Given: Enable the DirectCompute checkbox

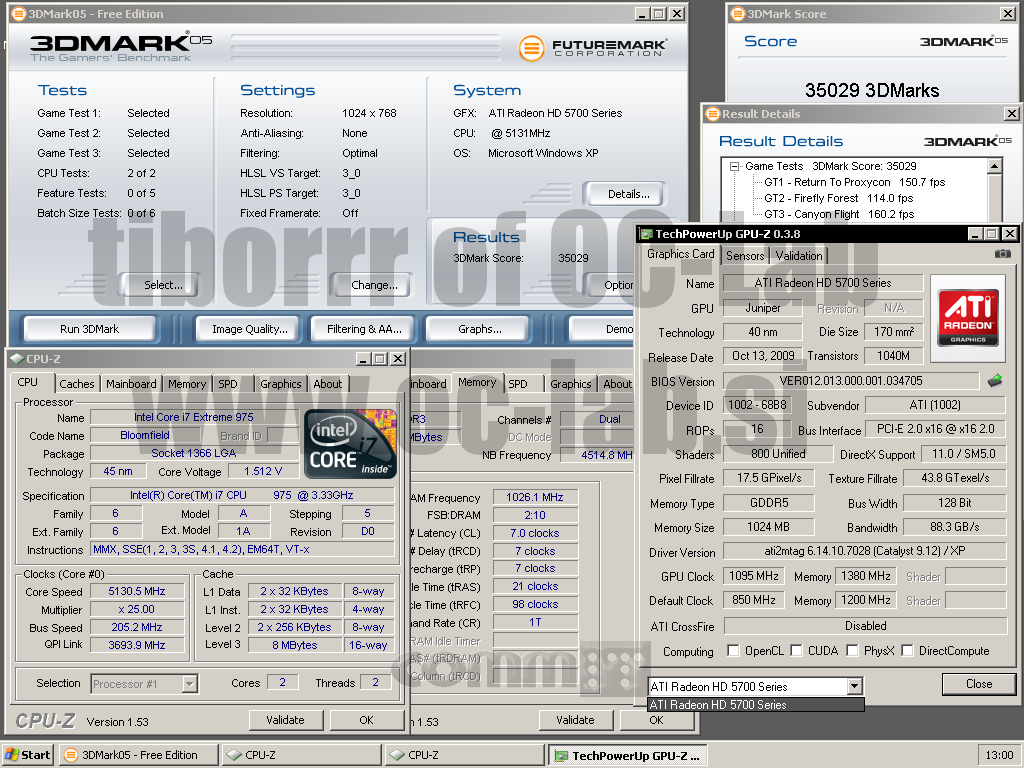Looking at the screenshot, I should 907,650.
